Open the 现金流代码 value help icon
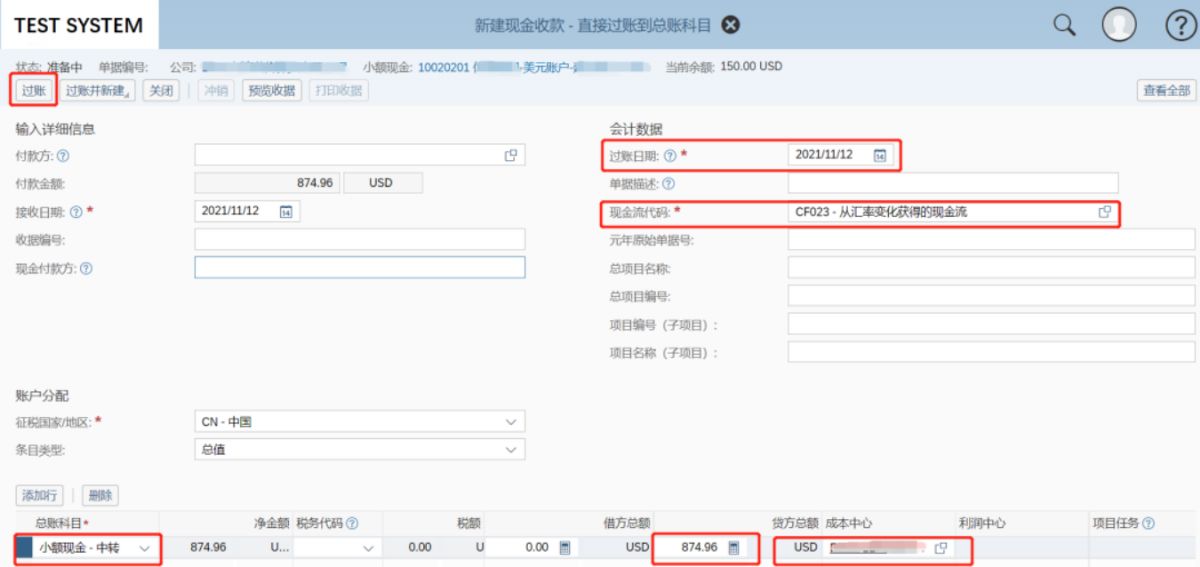 [x=1105, y=211]
